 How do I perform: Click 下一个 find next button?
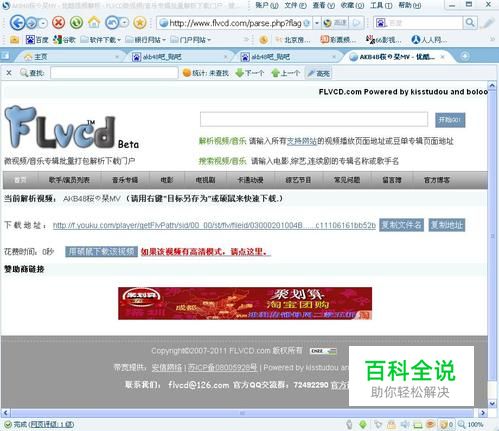250,73
